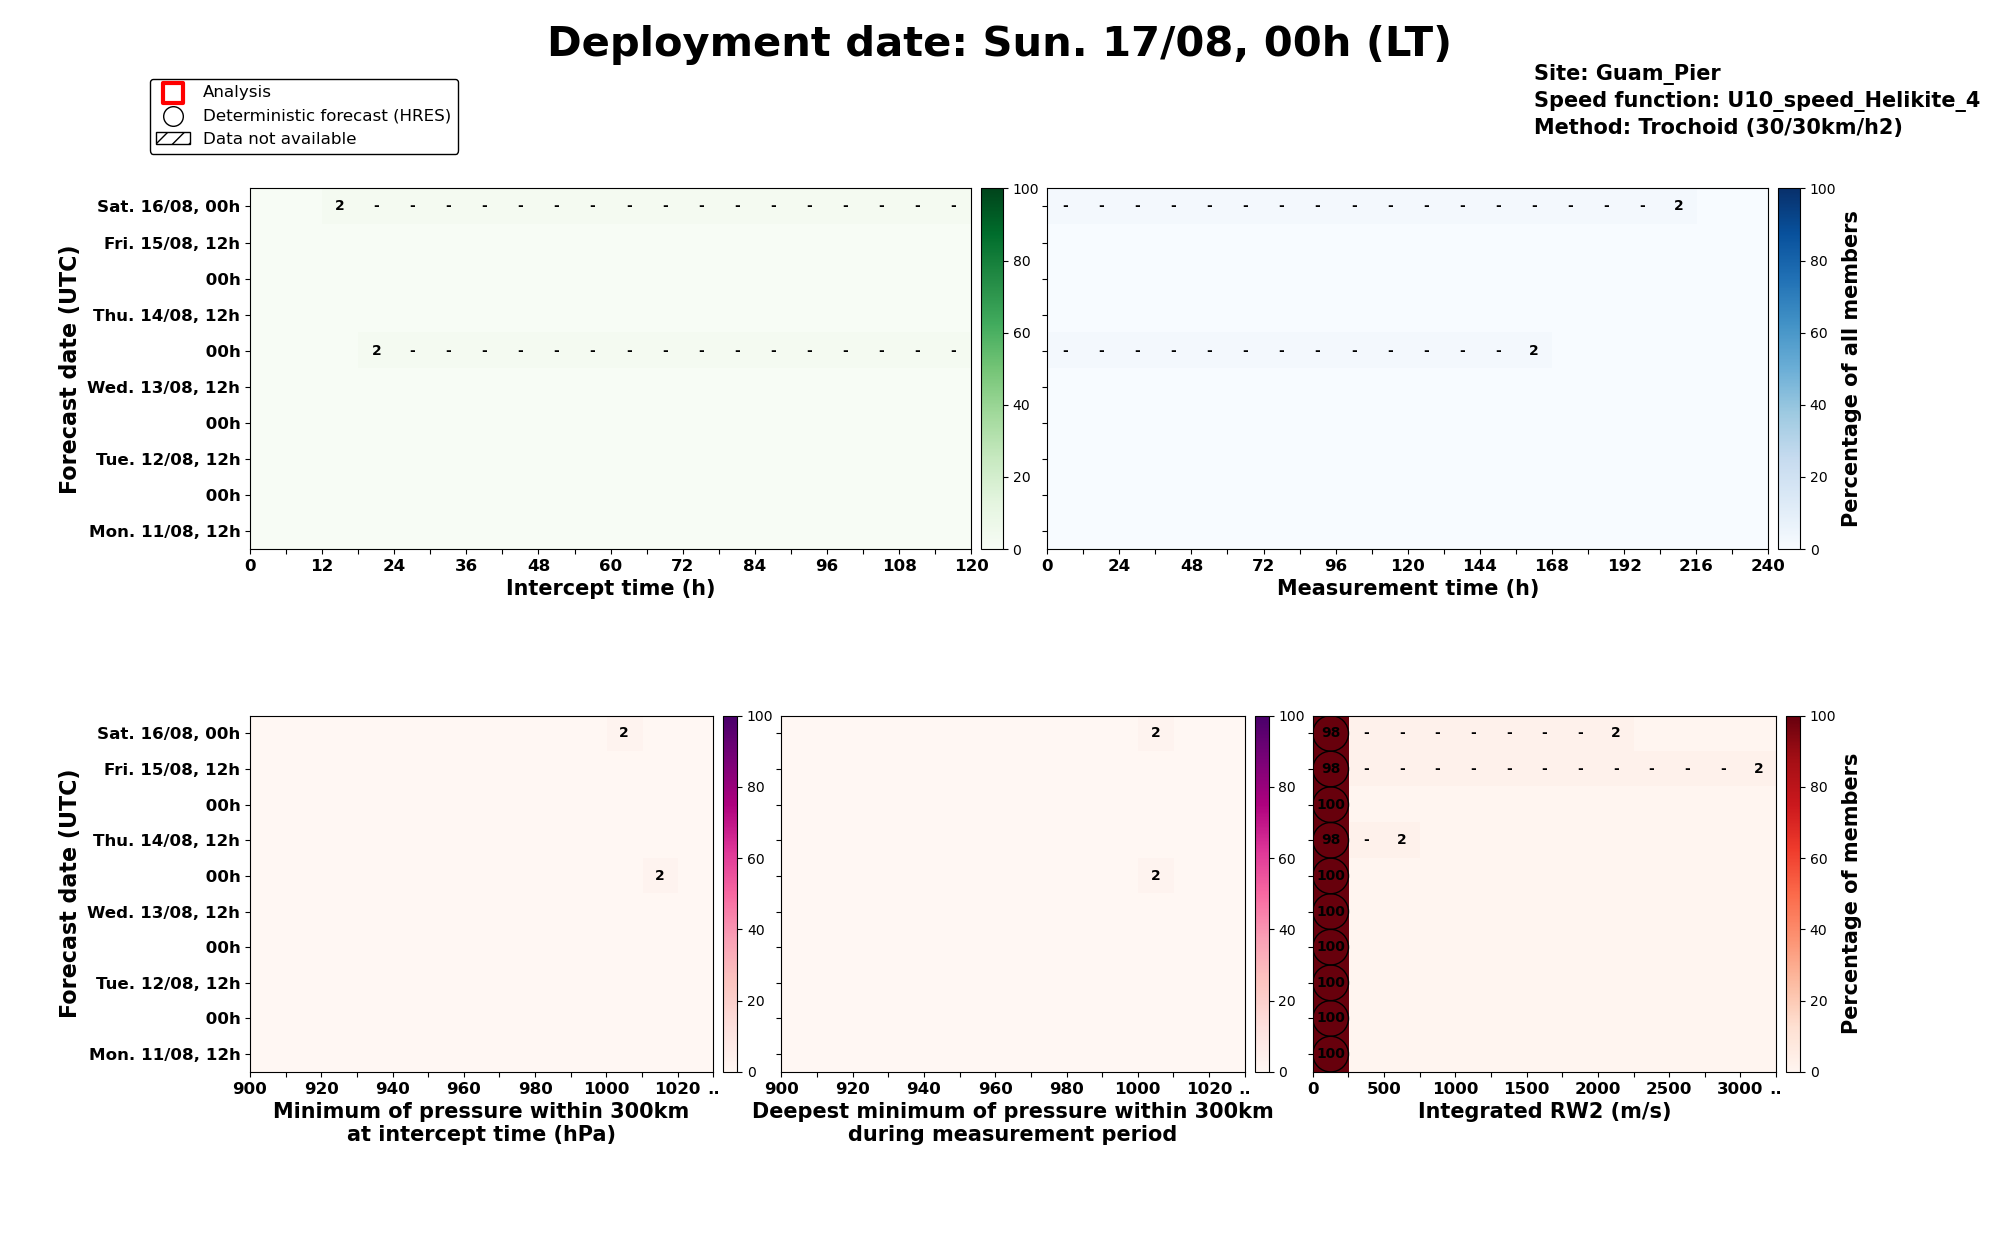Click the 98 circle in Sat. 16/08 RW2 row
This screenshot has height=1250, width=2000.
(x=1331, y=733)
